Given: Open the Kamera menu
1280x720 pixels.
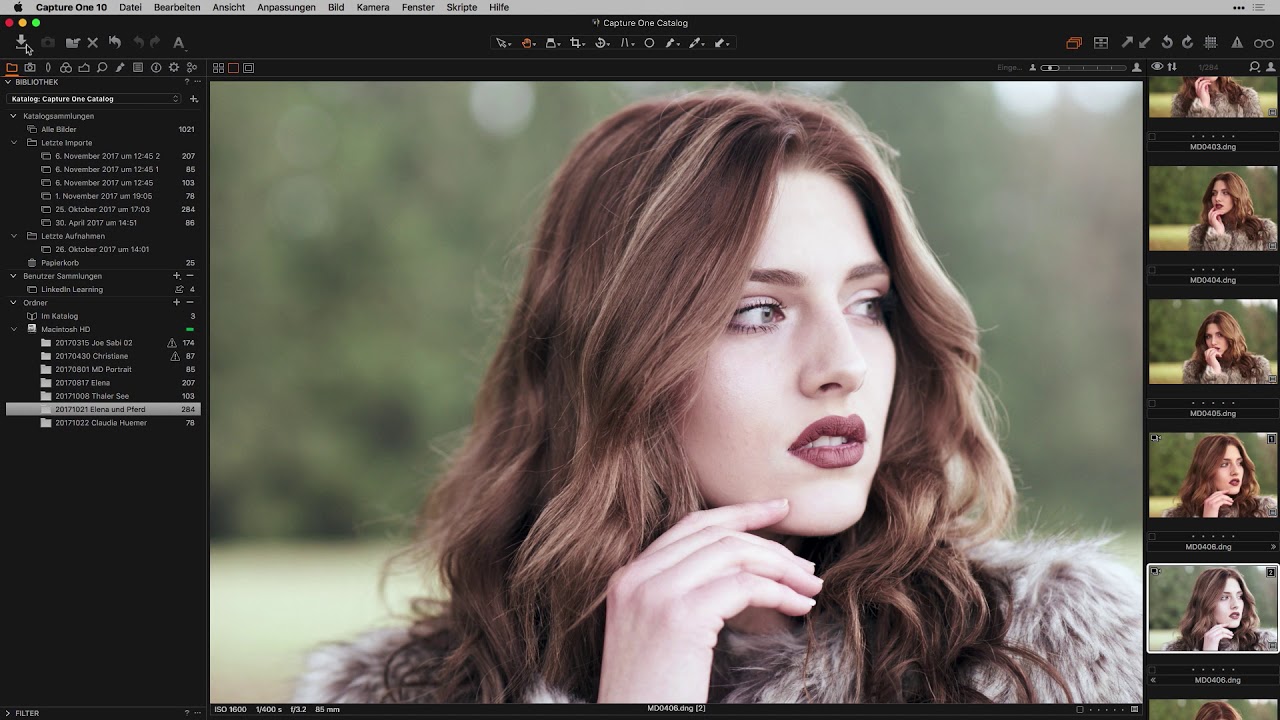Looking at the screenshot, I should [x=373, y=7].
